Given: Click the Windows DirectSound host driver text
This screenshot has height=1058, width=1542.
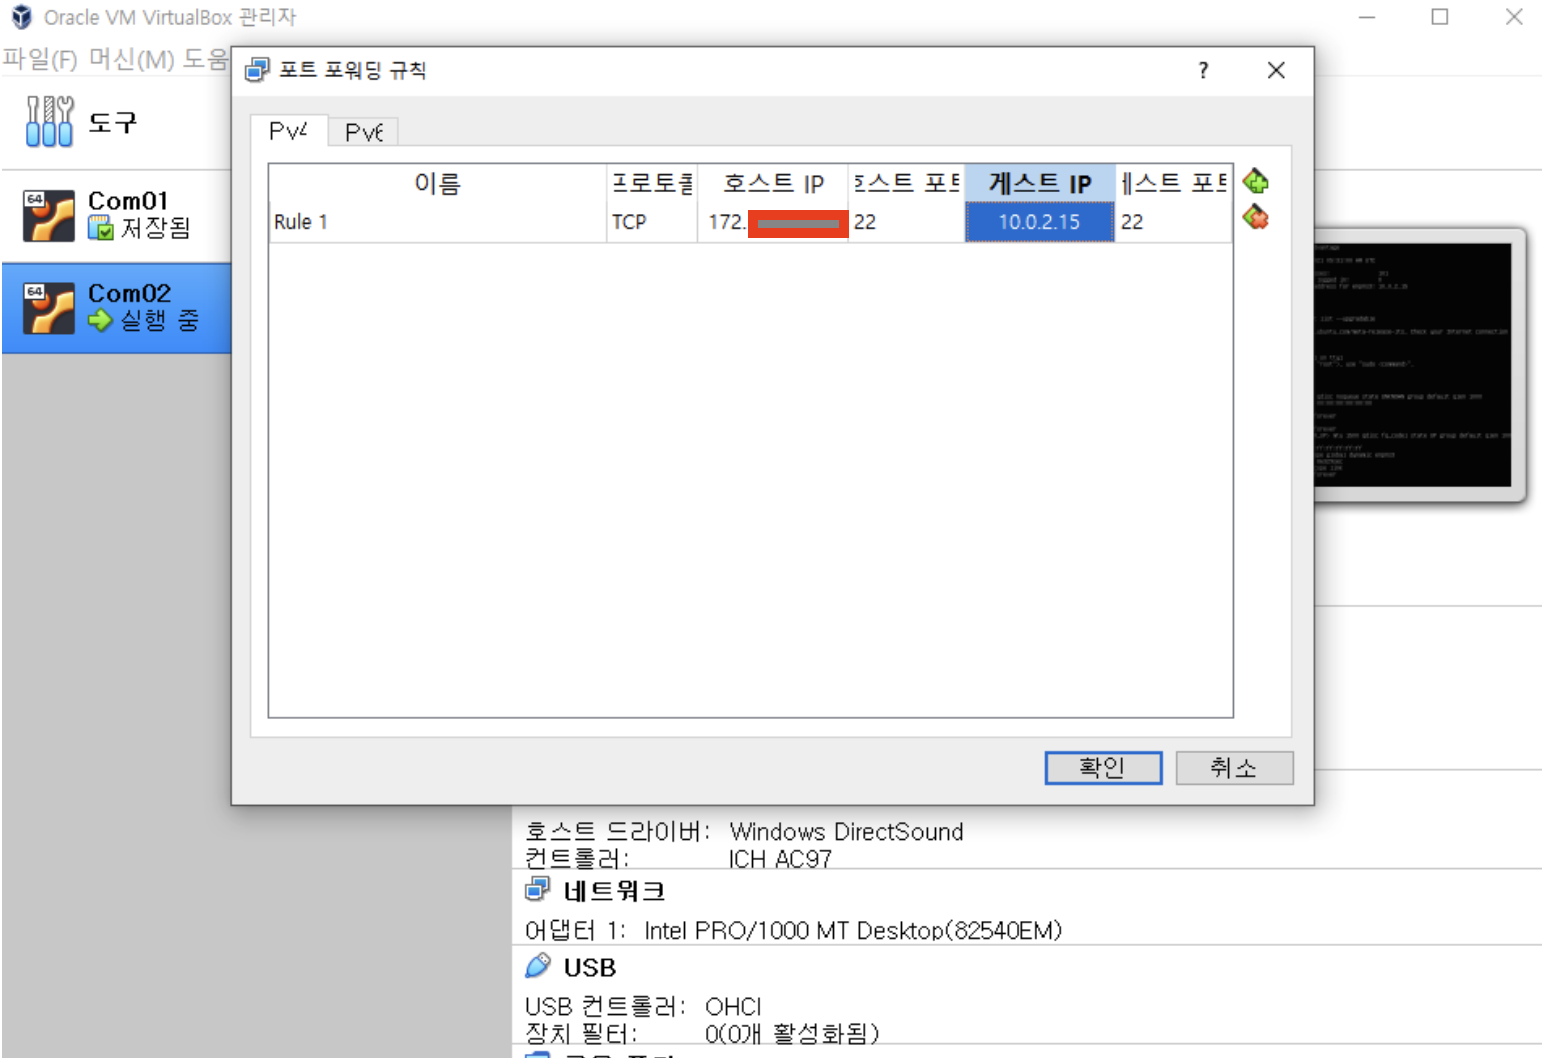Looking at the screenshot, I should click(846, 832).
